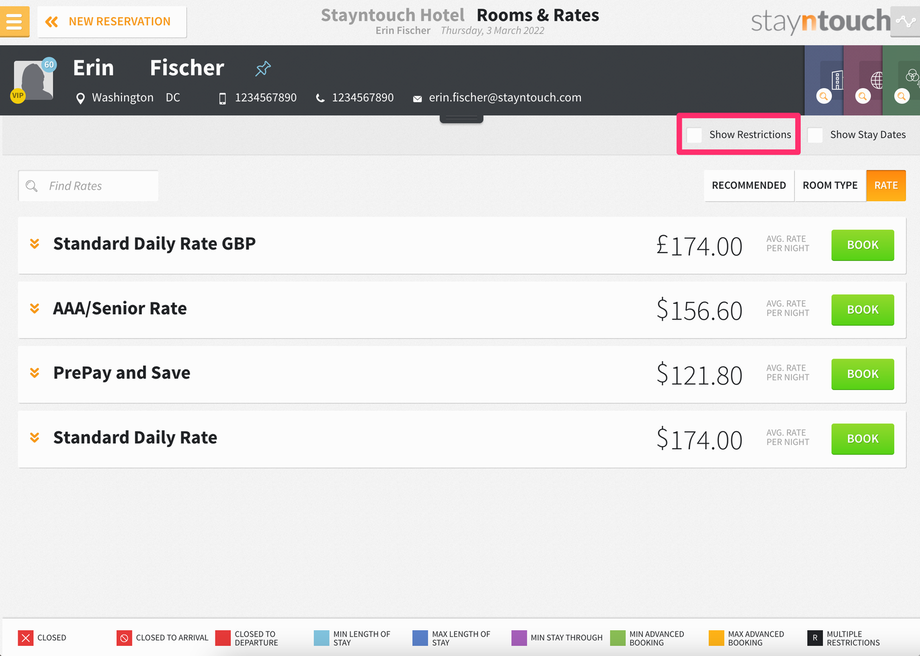920x656 pixels.
Task: Book the AAA/Senior Rate
Action: tap(862, 310)
